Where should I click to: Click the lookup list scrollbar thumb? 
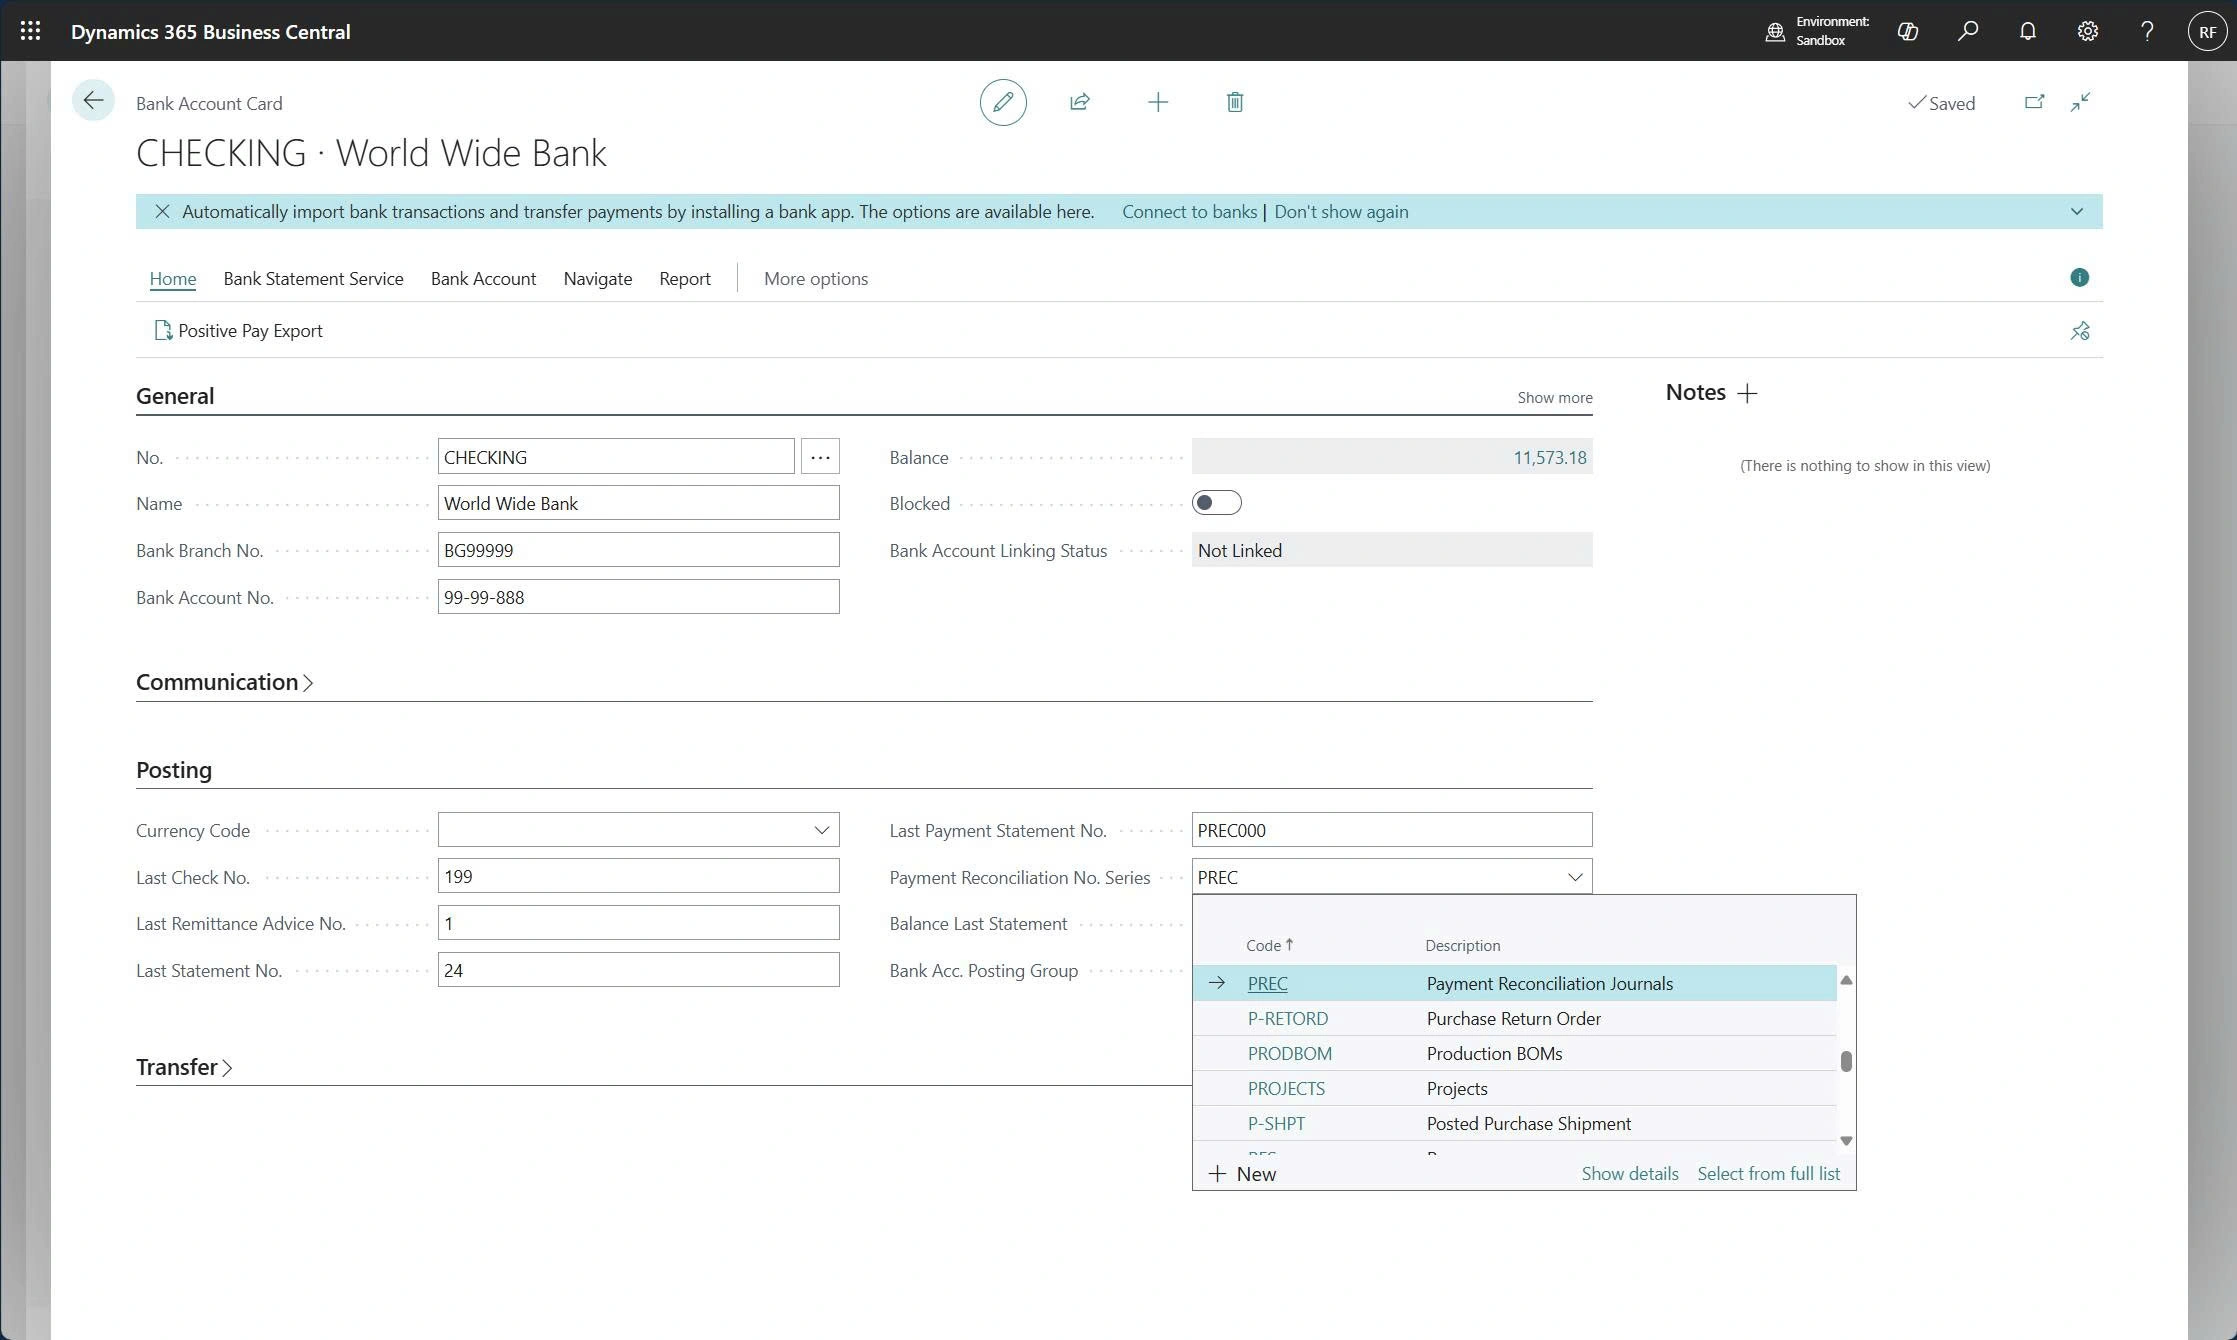pos(1846,1062)
